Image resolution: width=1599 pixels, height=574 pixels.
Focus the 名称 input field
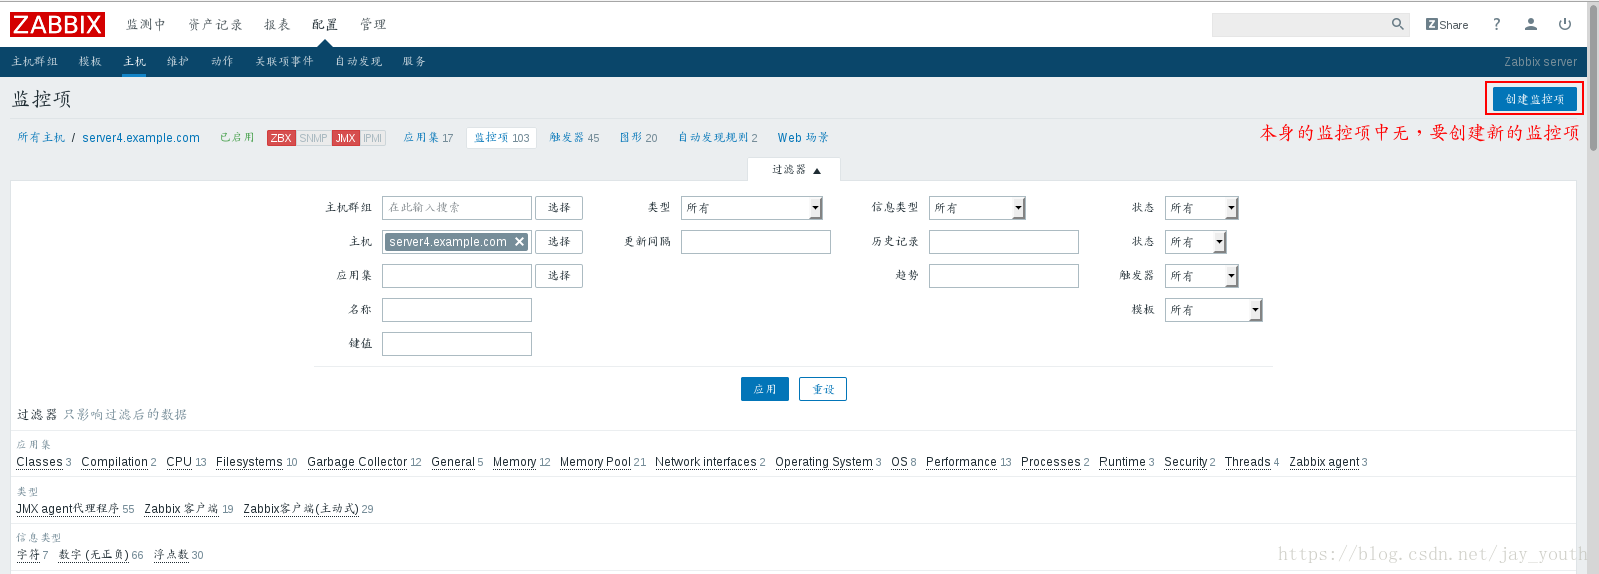[x=457, y=310]
